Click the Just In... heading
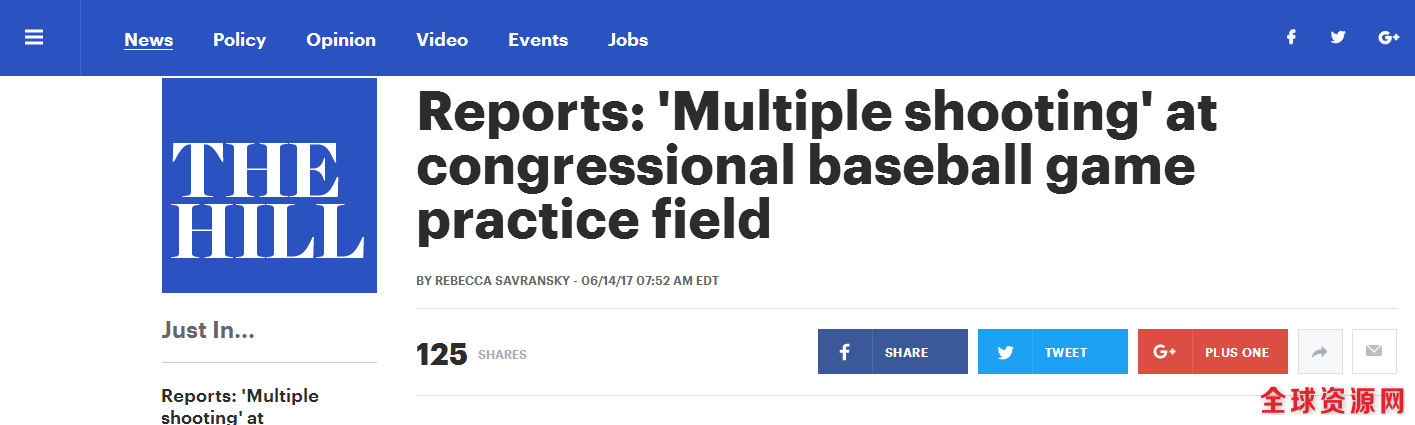The image size is (1415, 425). click(x=208, y=330)
